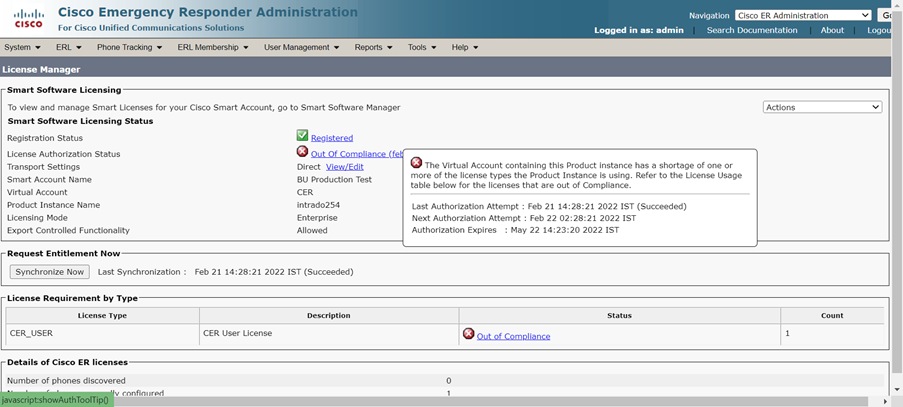Open the ERL Membership menu
Image resolution: width=903 pixels, height=407 pixels.
(x=213, y=47)
